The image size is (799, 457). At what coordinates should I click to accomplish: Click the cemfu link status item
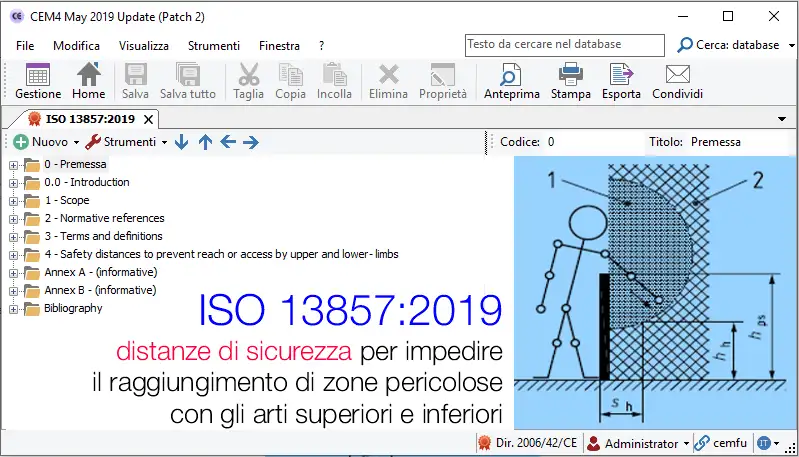coord(720,443)
